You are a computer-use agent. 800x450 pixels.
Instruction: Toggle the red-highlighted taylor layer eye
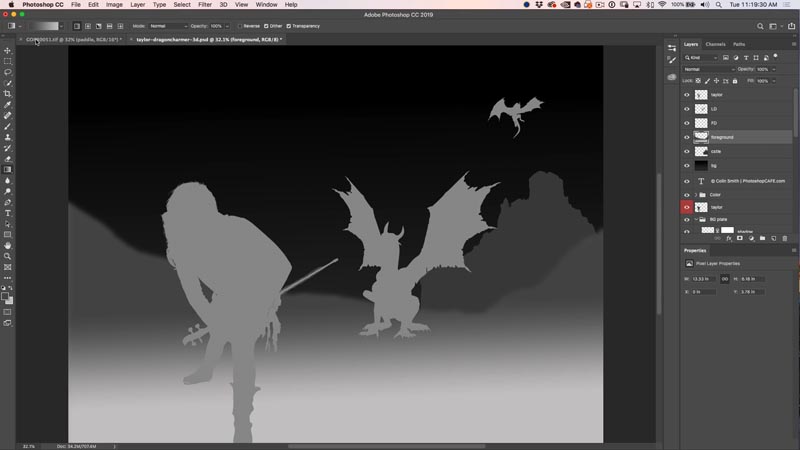[687, 207]
